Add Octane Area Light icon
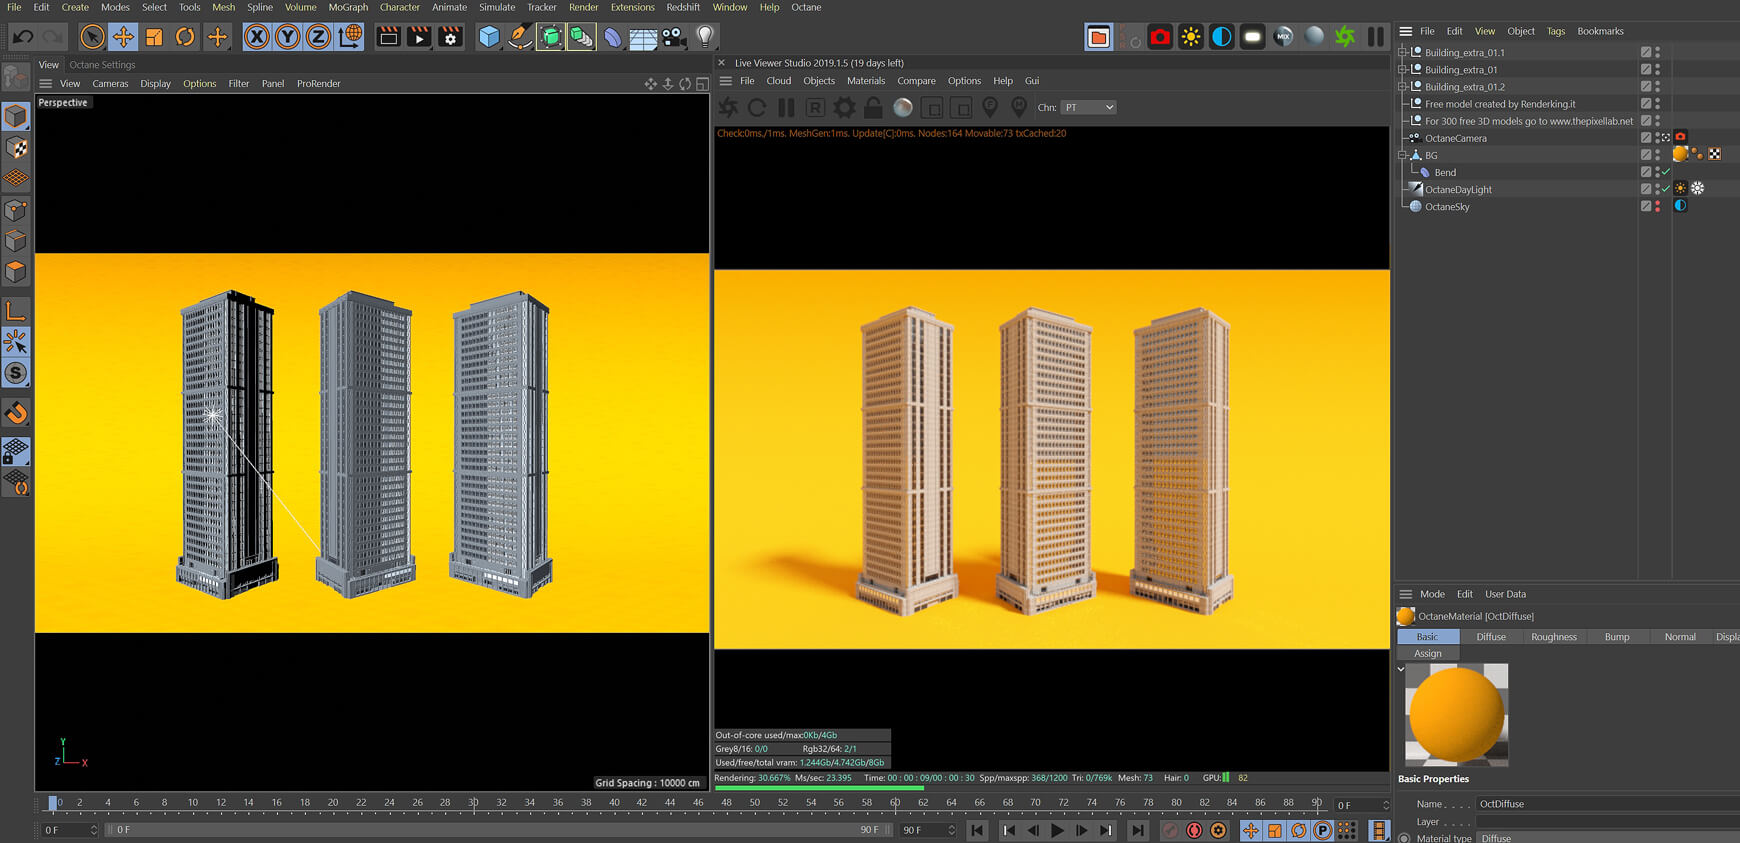This screenshot has height=843, width=1740. point(1252,37)
